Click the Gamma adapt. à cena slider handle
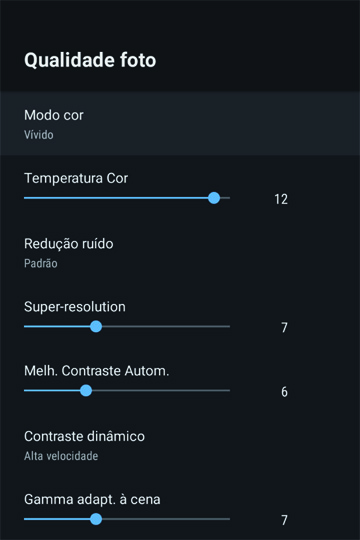 [96, 519]
